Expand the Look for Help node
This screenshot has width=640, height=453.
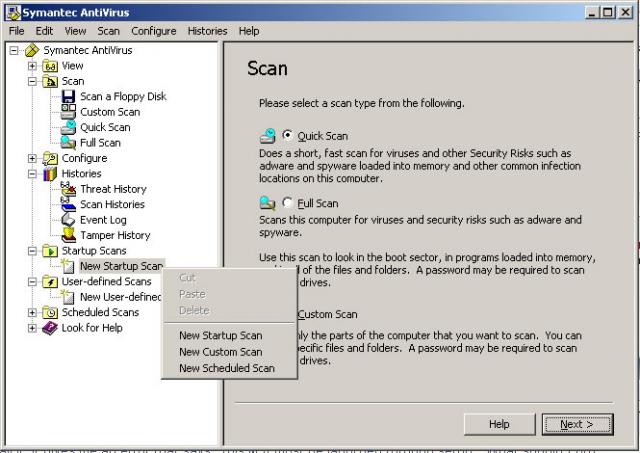[x=32, y=328]
